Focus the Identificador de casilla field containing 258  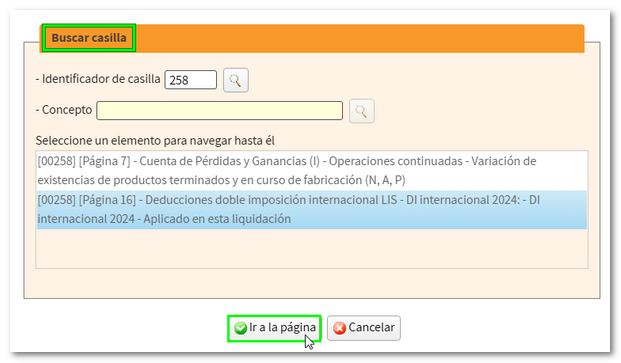tap(190, 80)
